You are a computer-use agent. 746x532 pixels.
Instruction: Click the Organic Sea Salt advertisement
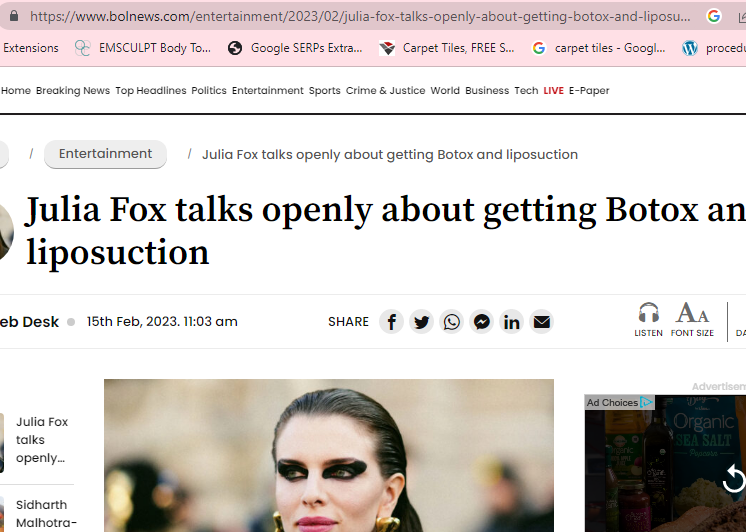pos(665,463)
